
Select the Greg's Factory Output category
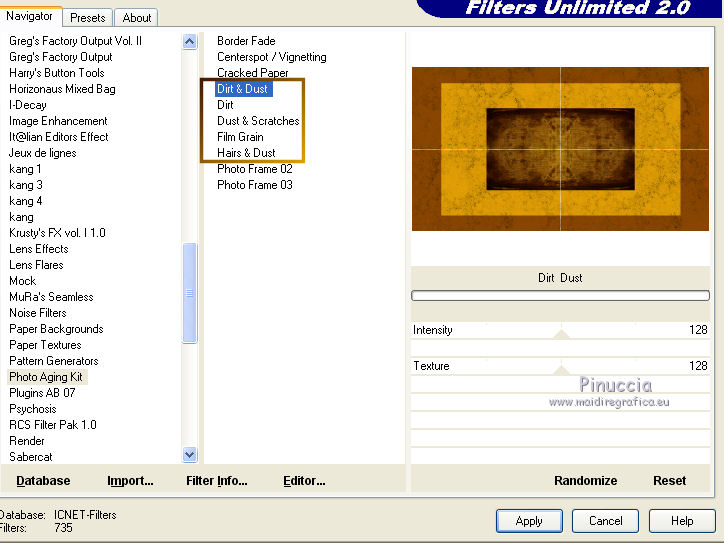pos(60,57)
